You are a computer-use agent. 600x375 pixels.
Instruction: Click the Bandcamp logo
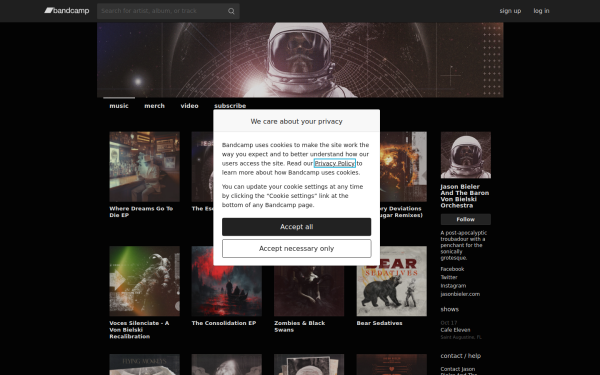[x=67, y=11]
